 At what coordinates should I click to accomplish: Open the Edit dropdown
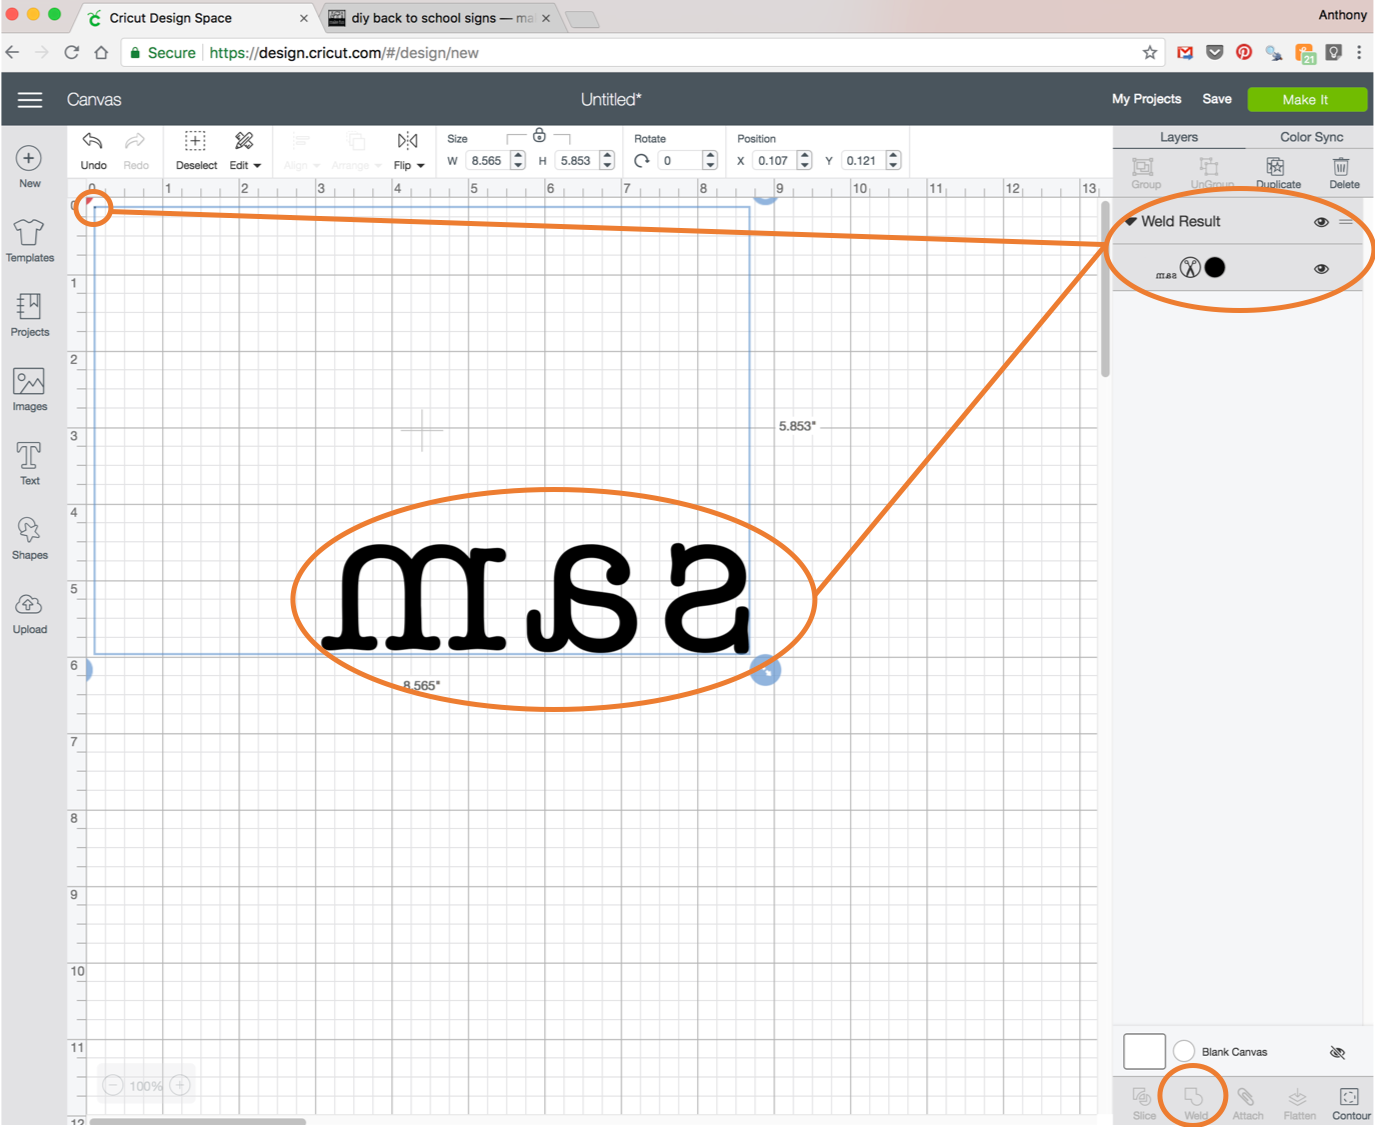click(x=245, y=150)
